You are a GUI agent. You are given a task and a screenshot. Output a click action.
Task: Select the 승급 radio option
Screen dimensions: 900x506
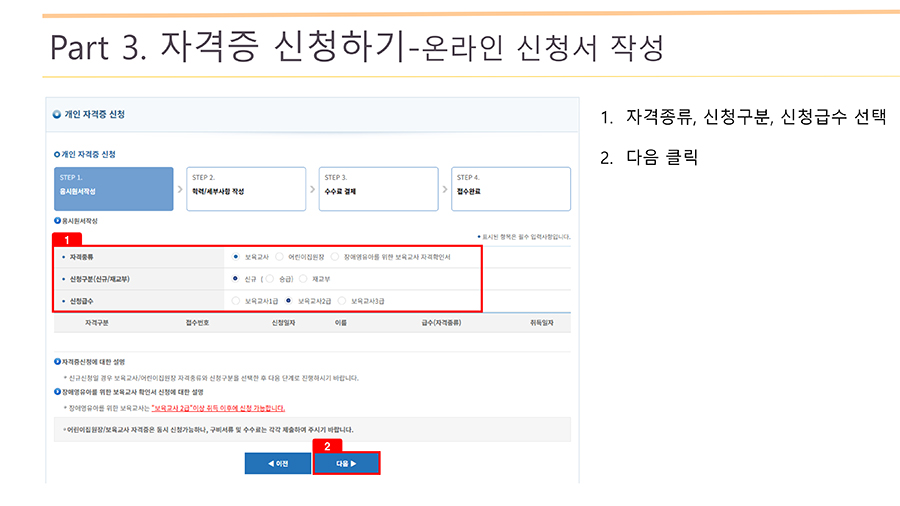tap(270, 279)
